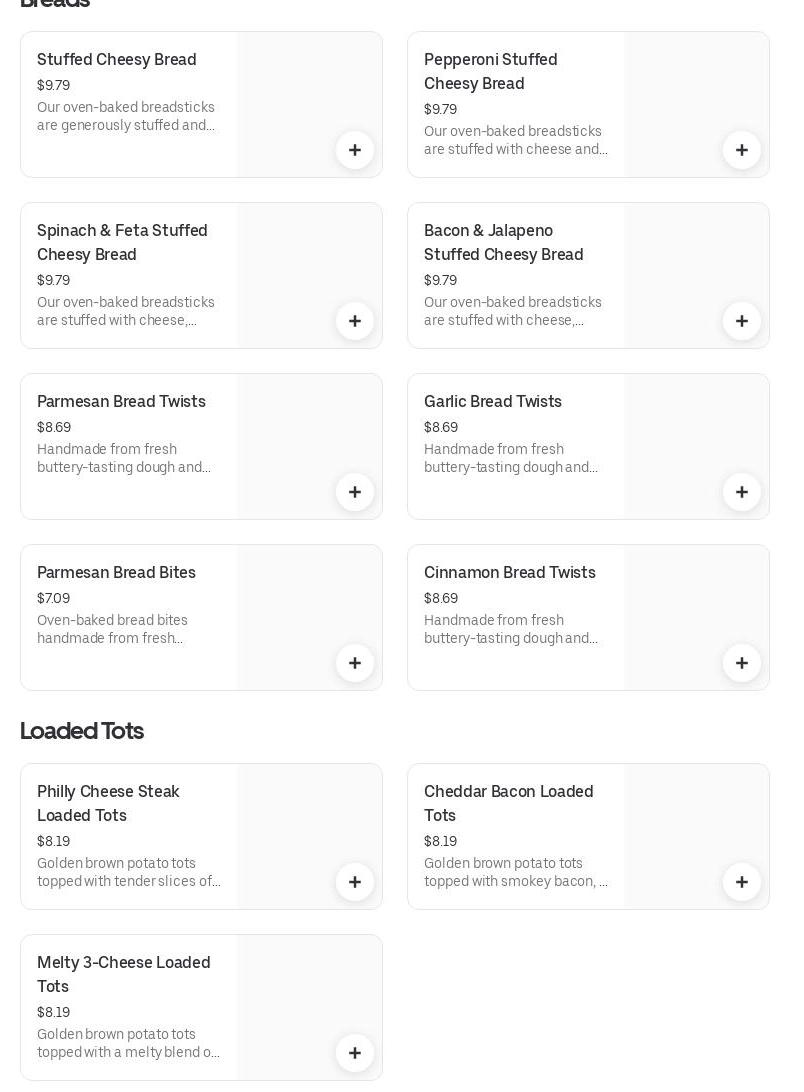This screenshot has height=1092, width=804.
Task: Click Cheddar Bacon Loaded Tots description
Action: coord(516,872)
